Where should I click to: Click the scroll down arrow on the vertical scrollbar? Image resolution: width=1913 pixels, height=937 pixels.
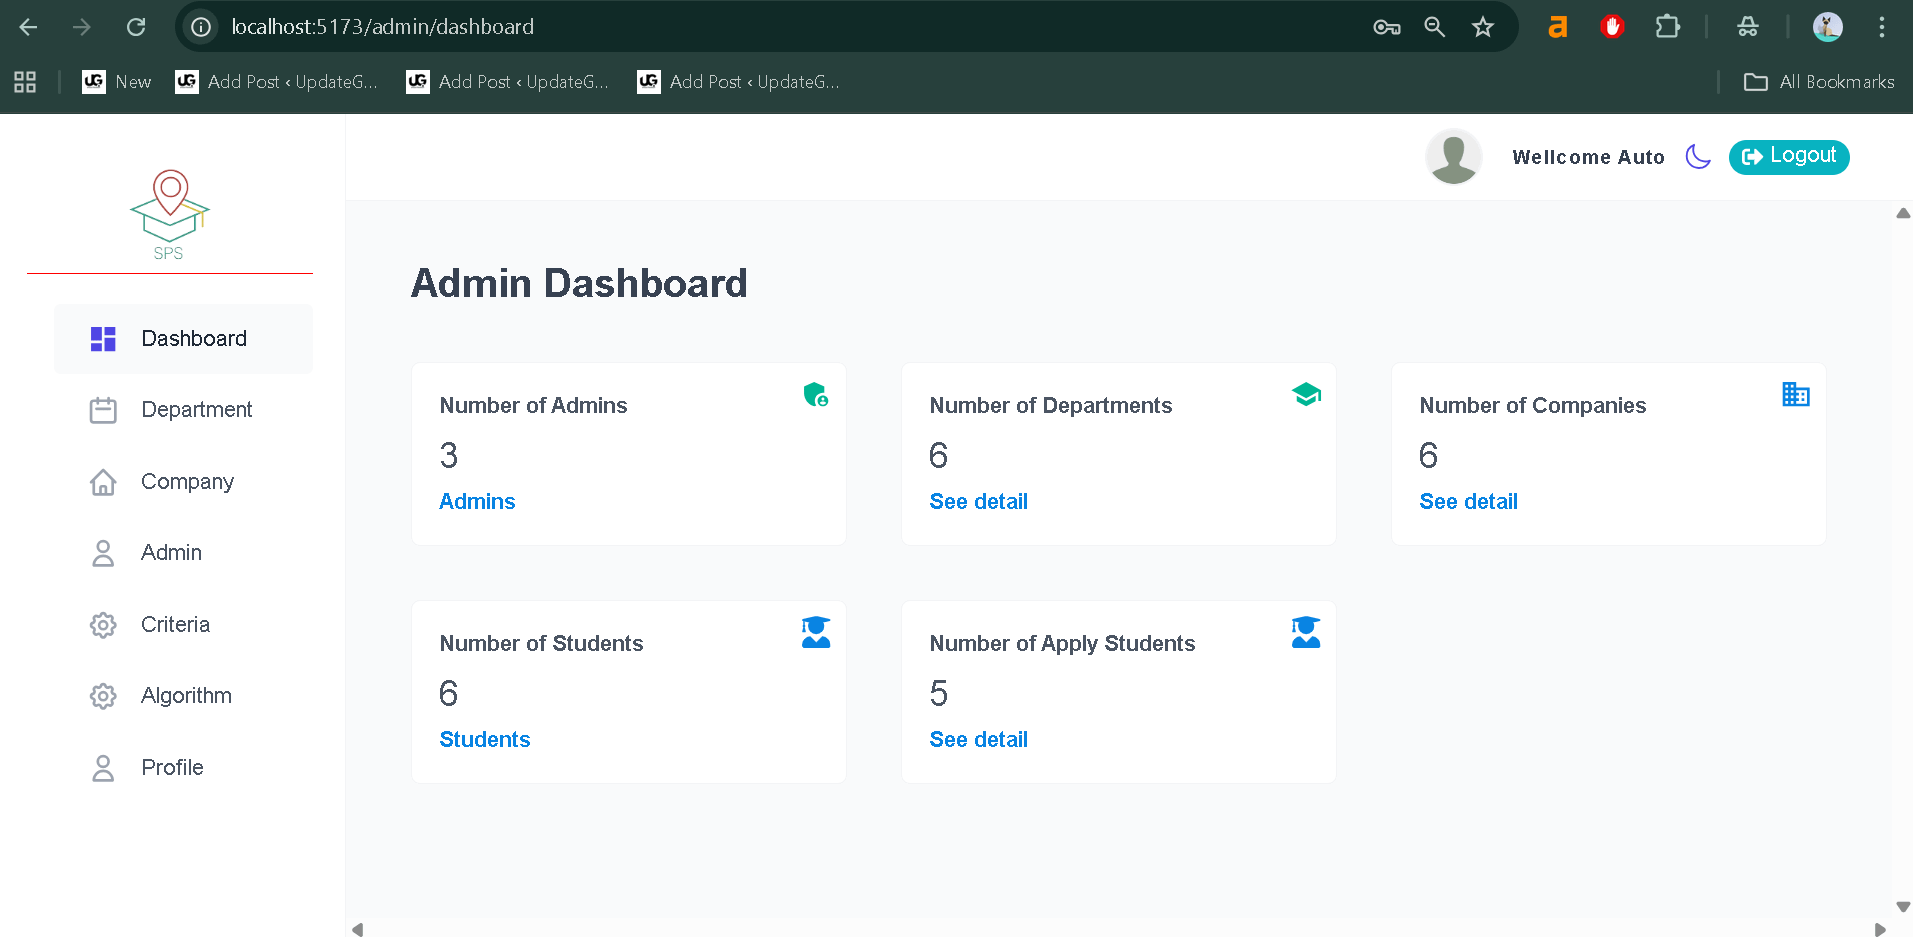click(x=1902, y=907)
